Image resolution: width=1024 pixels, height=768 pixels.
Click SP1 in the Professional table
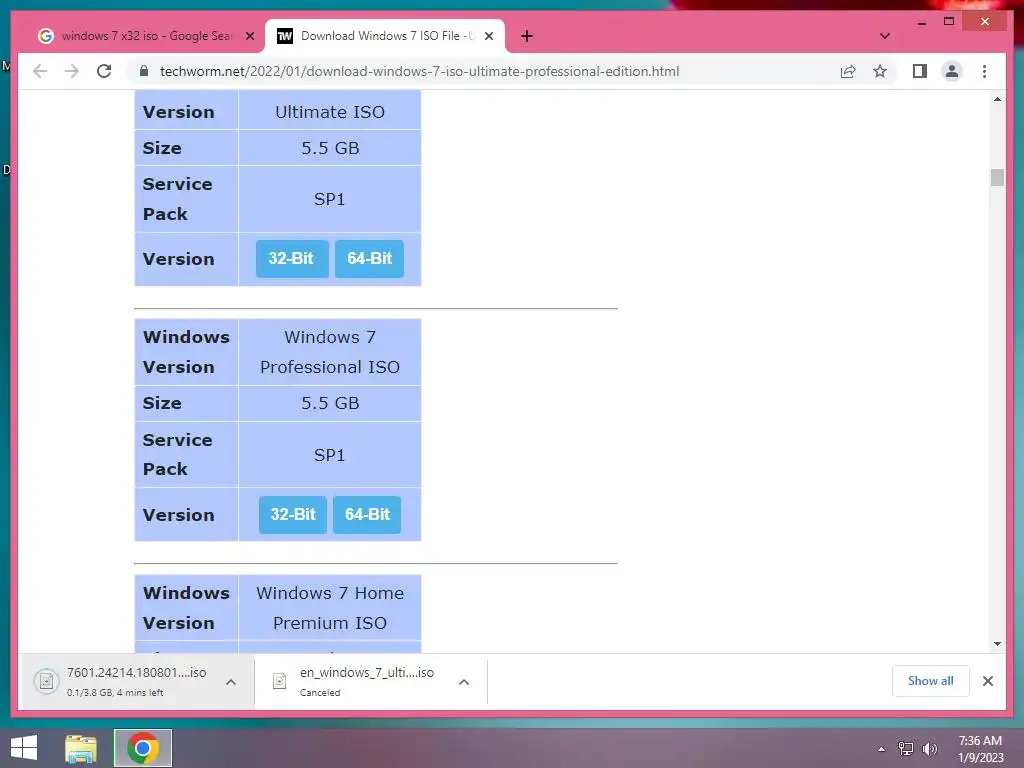click(329, 455)
